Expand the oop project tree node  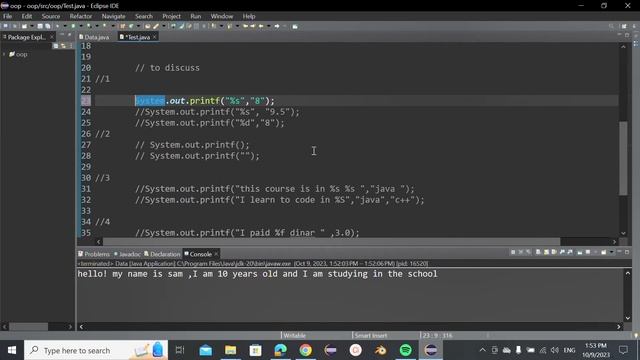4,54
